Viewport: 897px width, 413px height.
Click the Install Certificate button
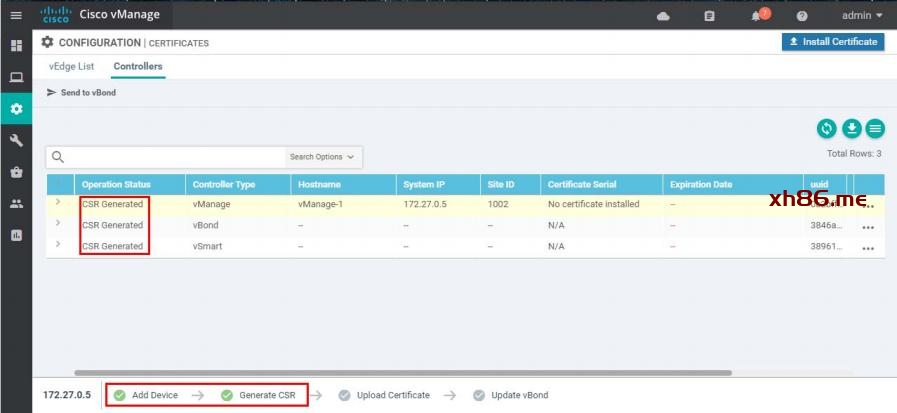(833, 42)
